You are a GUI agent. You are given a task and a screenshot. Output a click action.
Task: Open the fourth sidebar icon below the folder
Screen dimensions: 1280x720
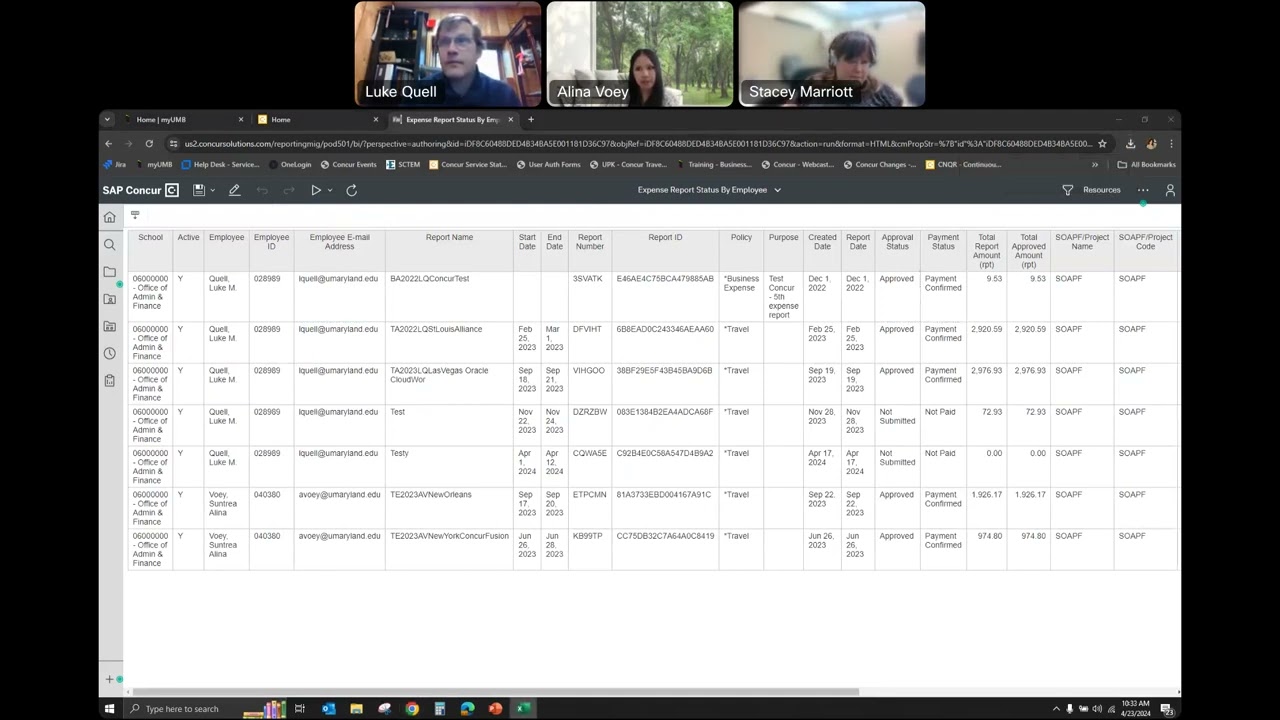click(109, 299)
